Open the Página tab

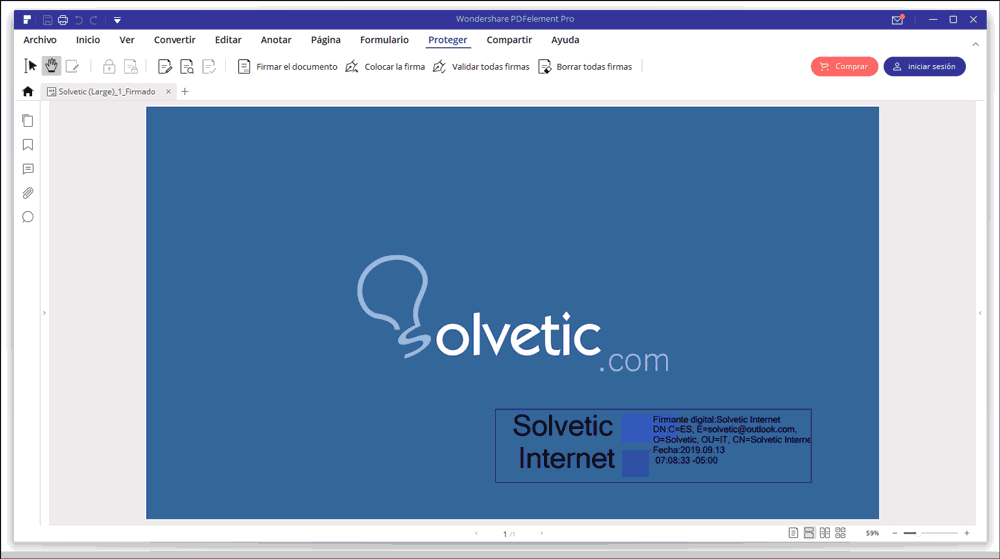[325, 40]
